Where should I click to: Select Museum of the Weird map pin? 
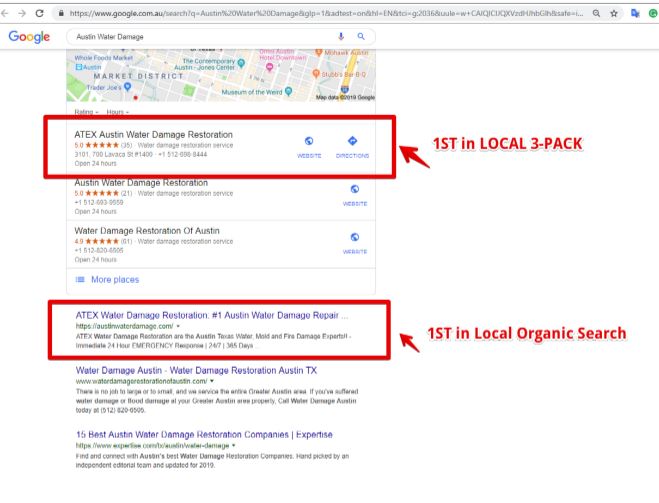coord(288,91)
